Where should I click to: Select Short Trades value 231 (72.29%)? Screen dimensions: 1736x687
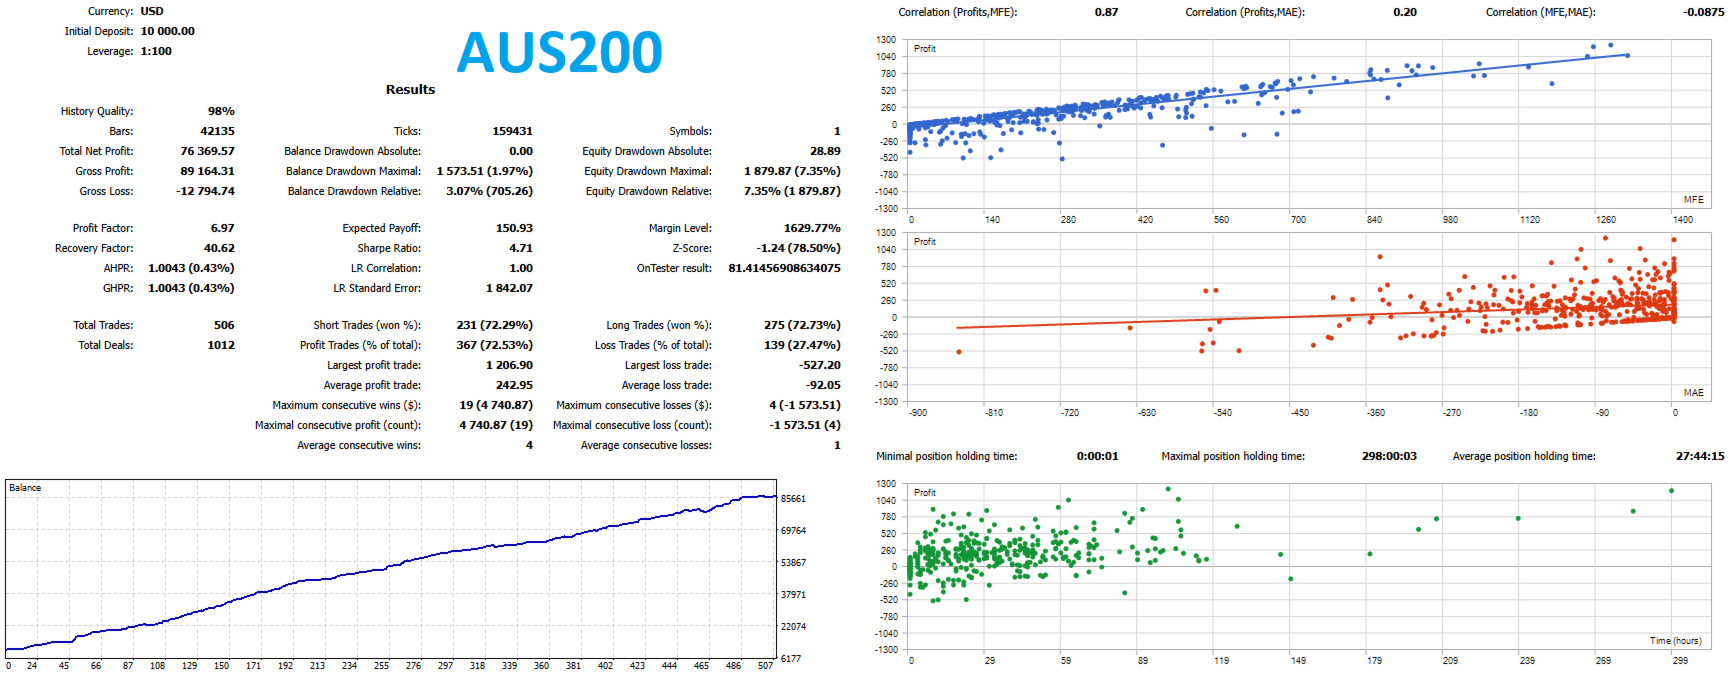coord(494,326)
